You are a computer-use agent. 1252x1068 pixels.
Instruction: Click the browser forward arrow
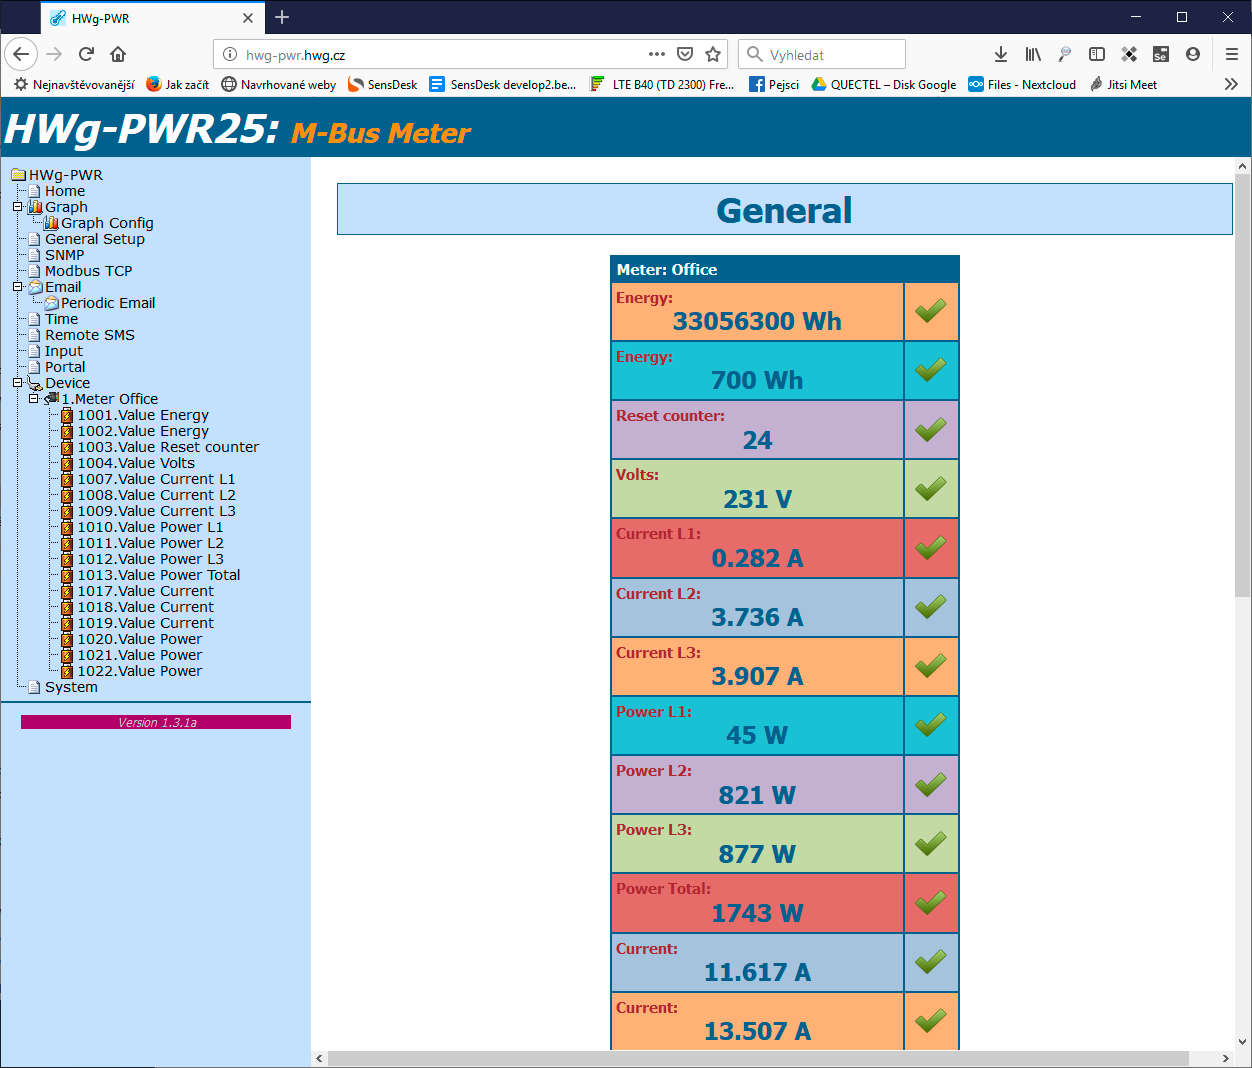pos(55,54)
